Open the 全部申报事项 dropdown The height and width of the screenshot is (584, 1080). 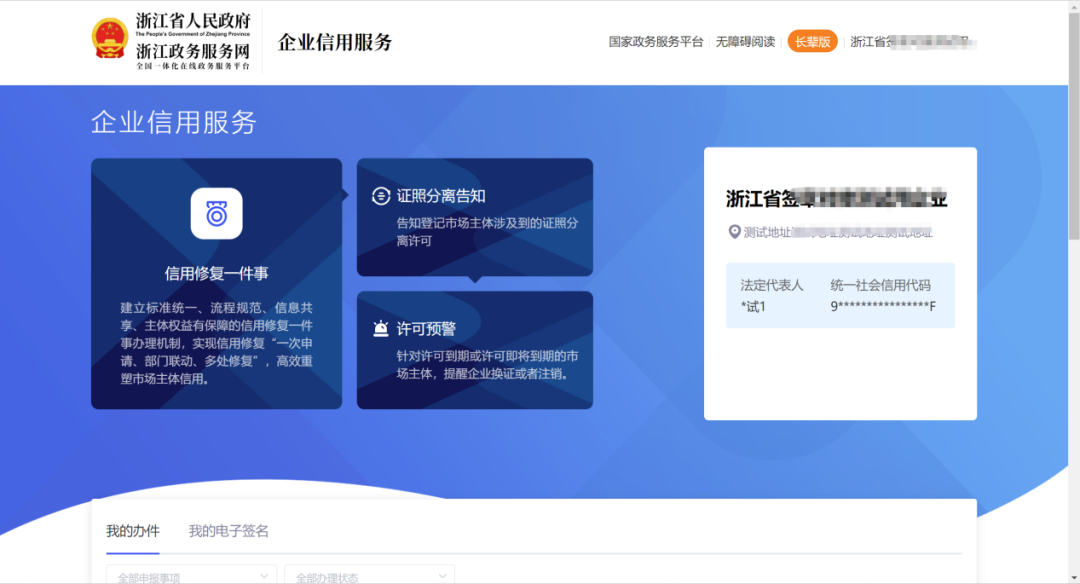click(x=191, y=576)
